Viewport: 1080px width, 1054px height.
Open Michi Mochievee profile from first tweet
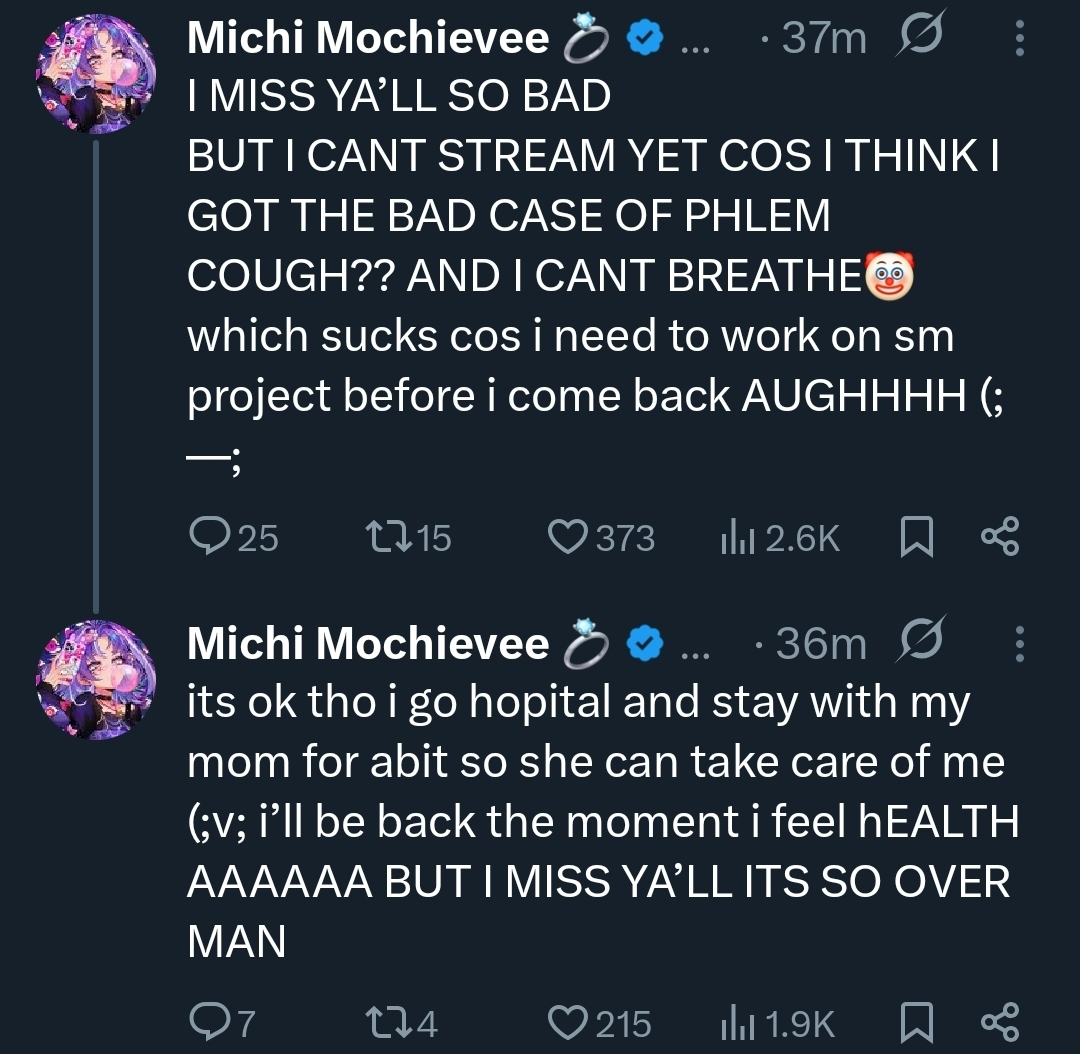tap(368, 39)
